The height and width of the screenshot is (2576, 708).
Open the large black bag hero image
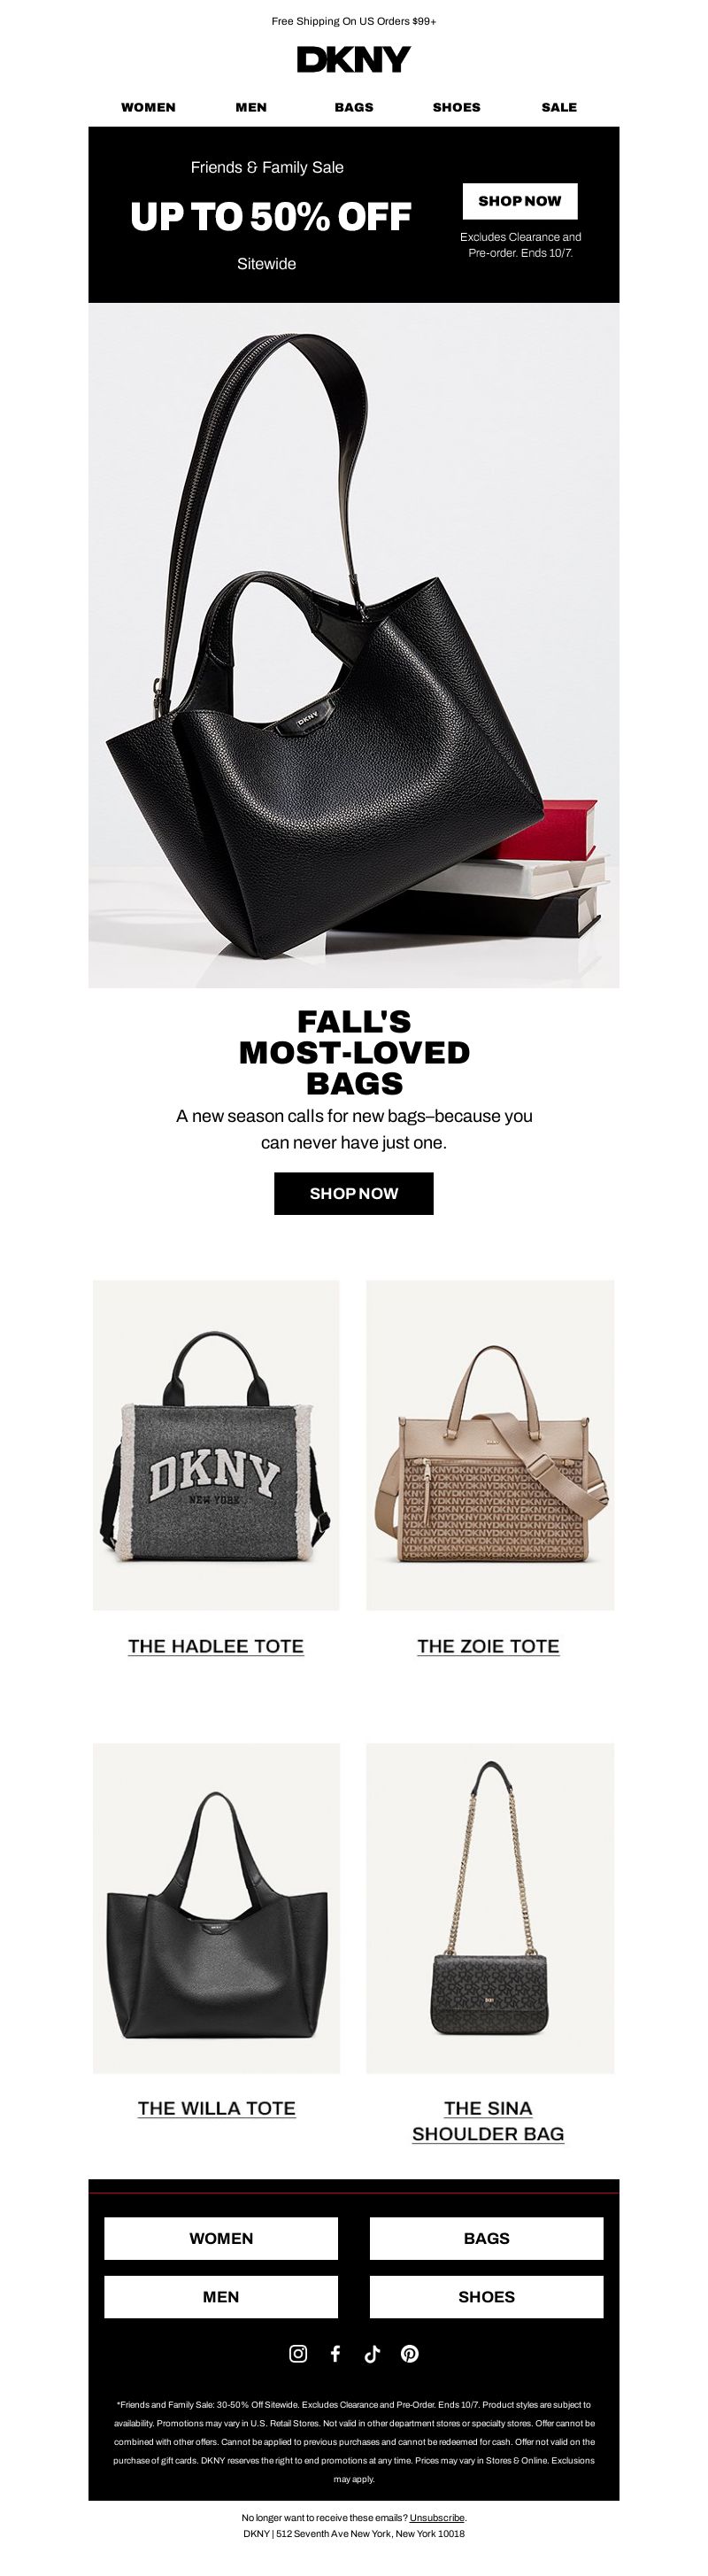click(x=354, y=645)
